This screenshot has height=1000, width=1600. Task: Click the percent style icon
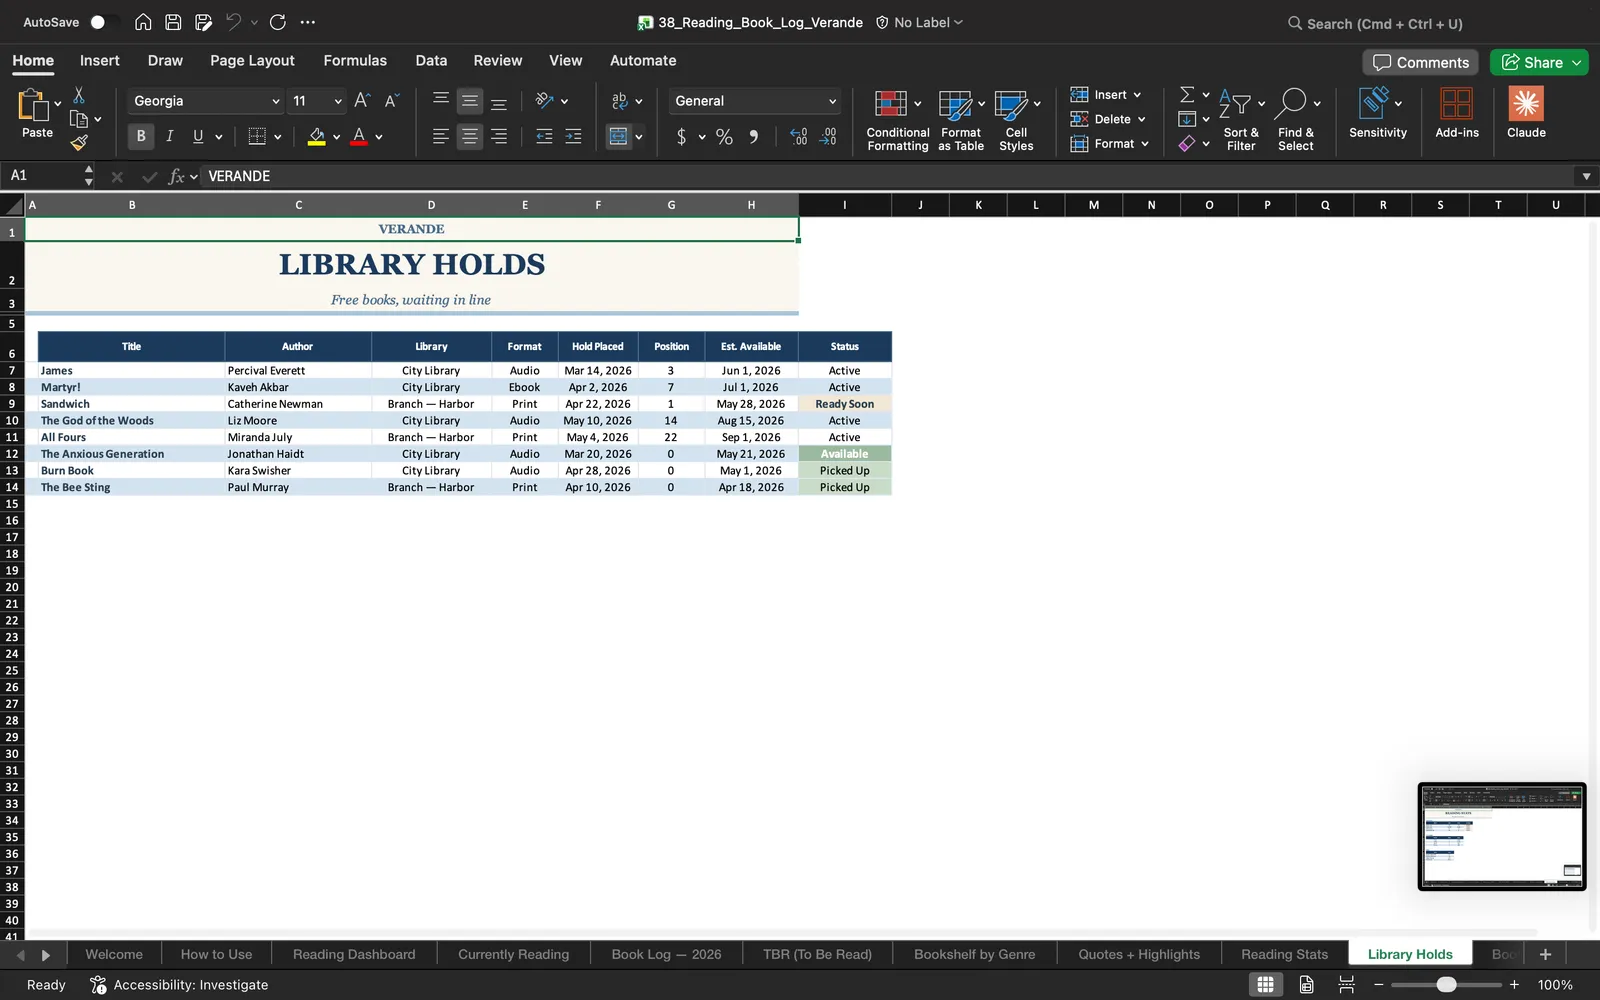point(724,137)
